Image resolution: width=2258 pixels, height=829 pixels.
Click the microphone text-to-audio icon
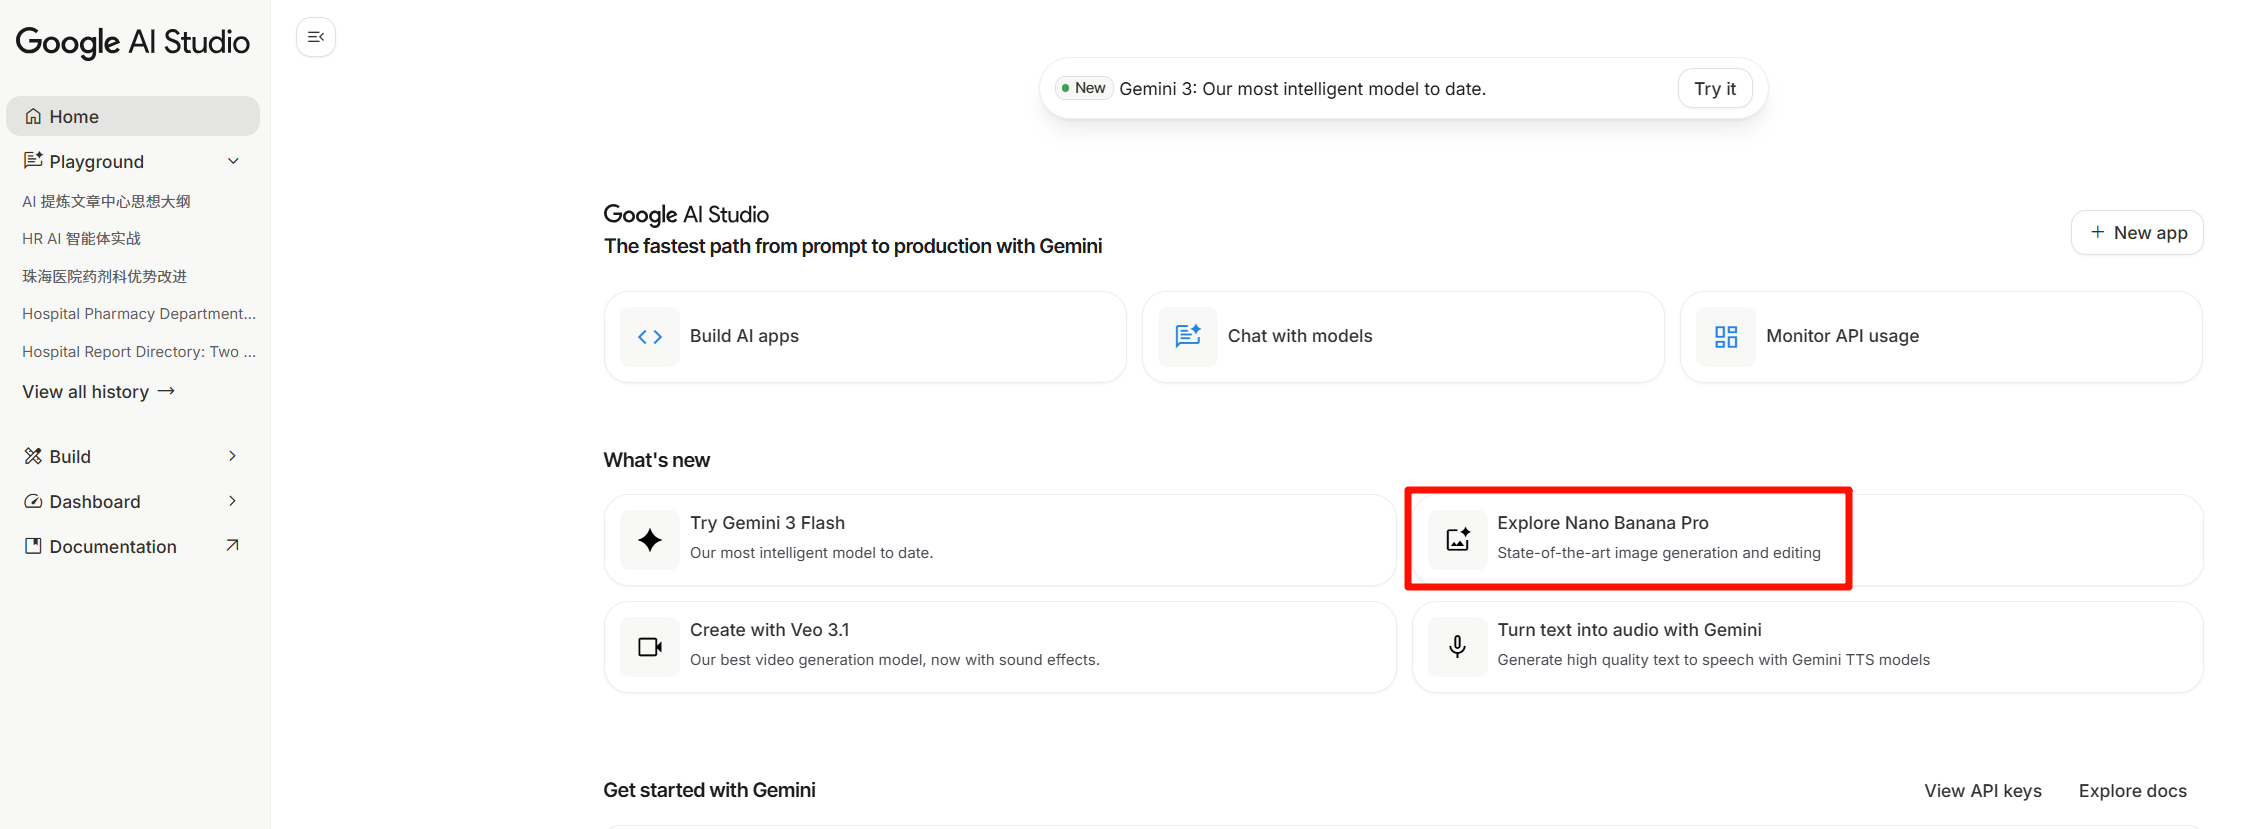[x=1458, y=647]
